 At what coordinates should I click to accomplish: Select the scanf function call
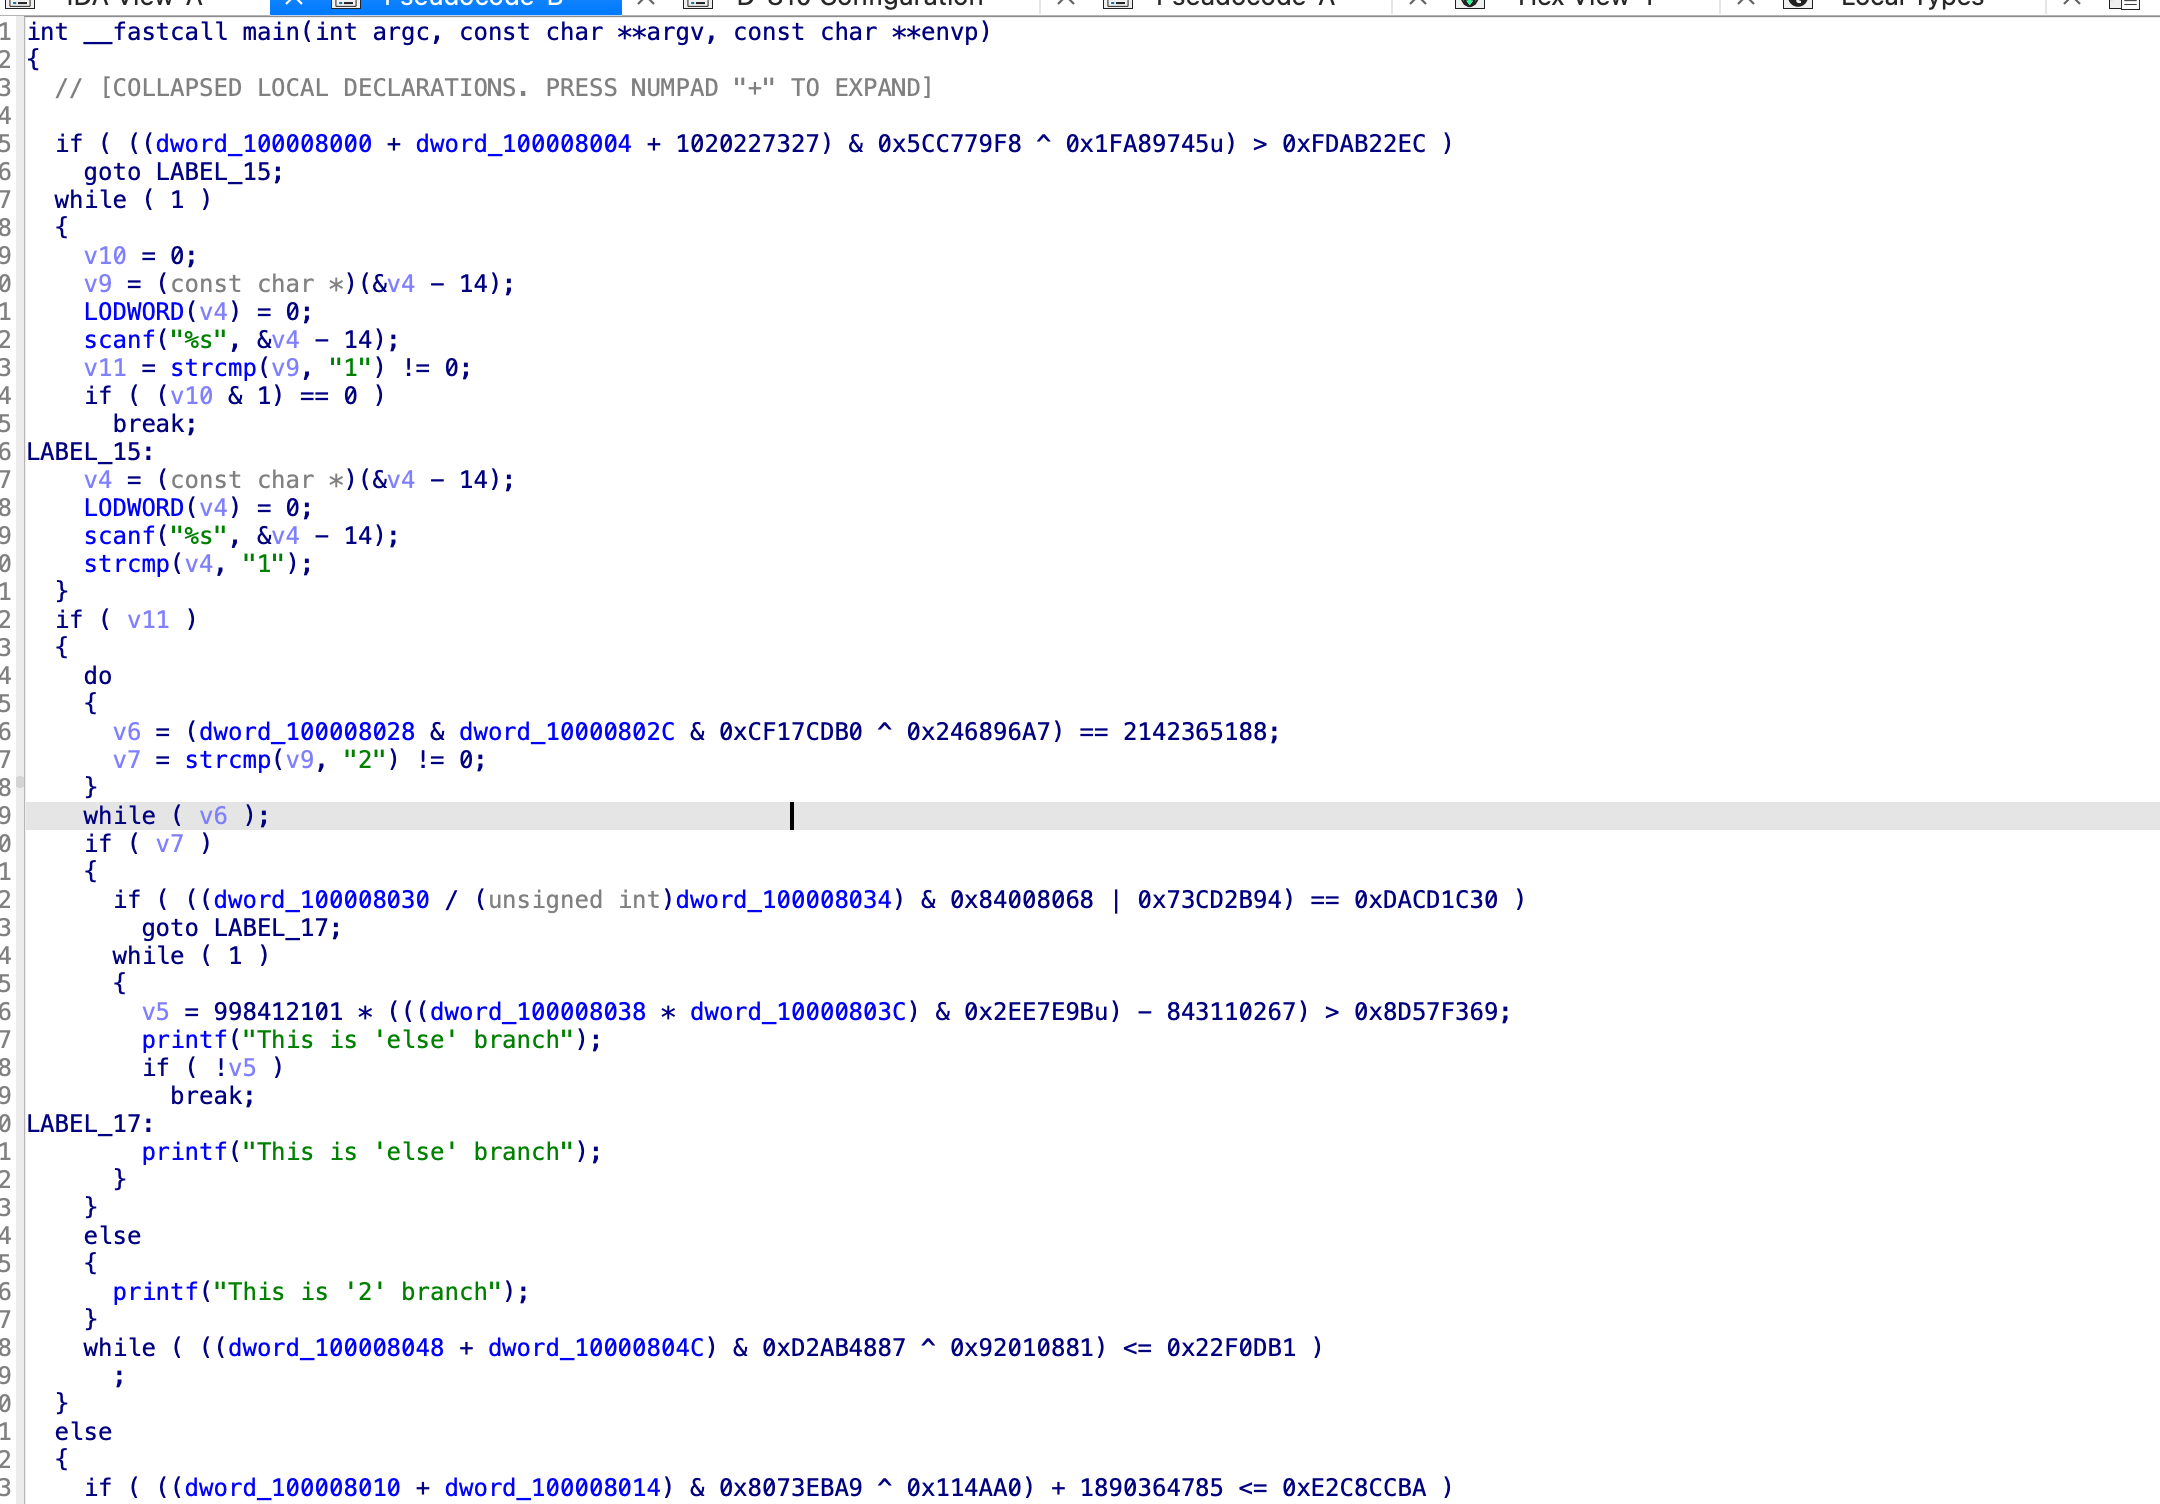point(120,339)
